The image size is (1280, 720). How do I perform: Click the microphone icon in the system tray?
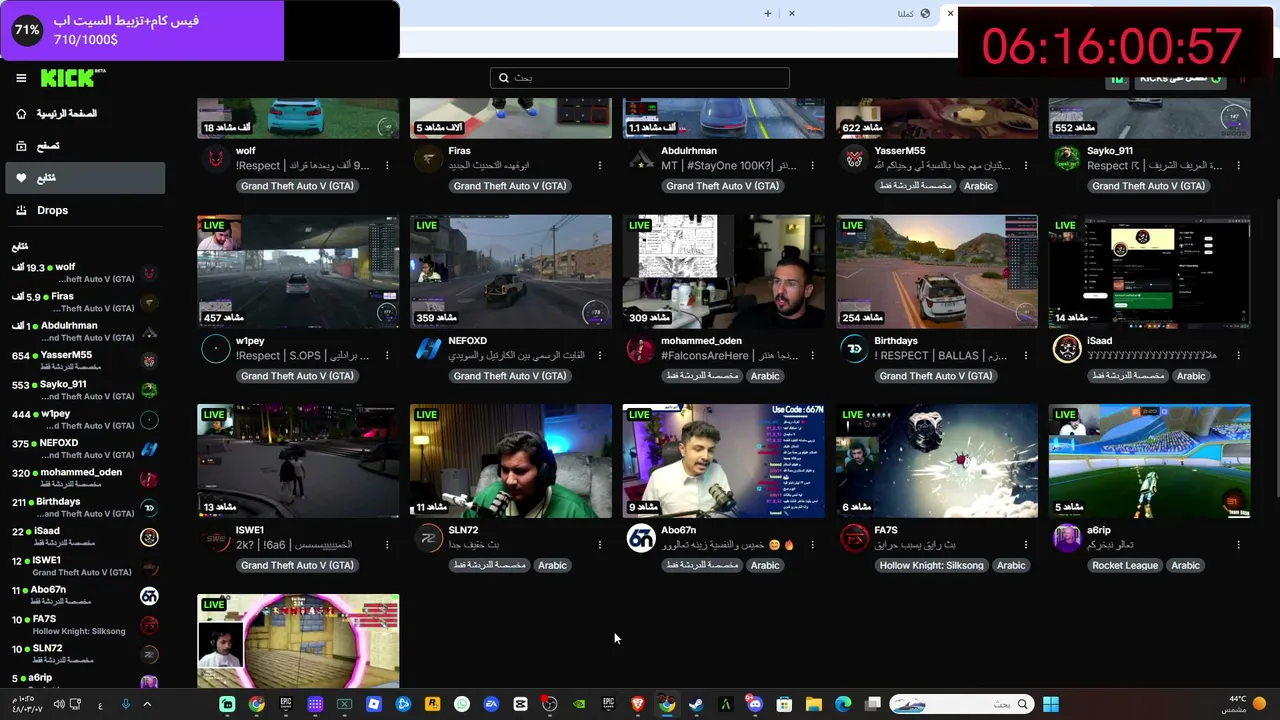[125, 704]
